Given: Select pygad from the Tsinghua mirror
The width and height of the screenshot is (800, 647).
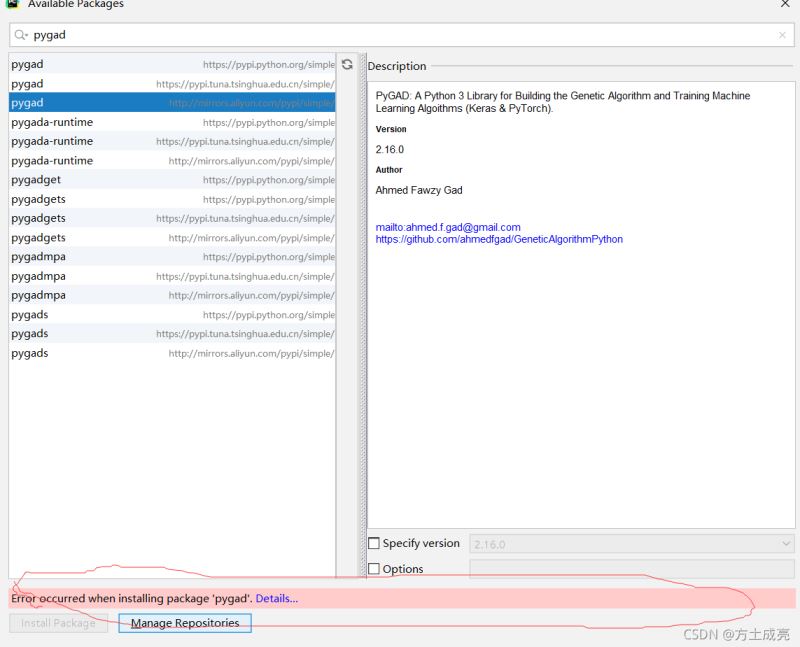Looking at the screenshot, I should (172, 84).
